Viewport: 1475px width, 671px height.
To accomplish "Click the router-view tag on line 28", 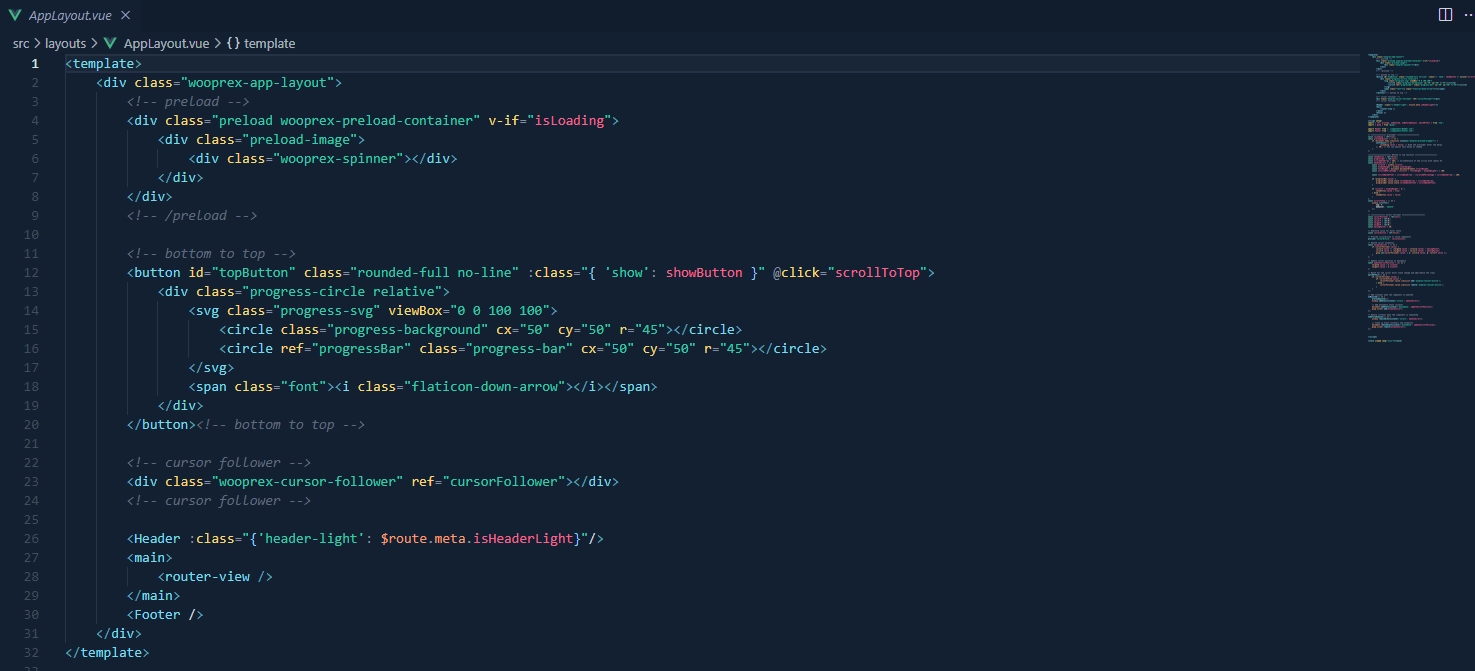I will click(x=208, y=576).
